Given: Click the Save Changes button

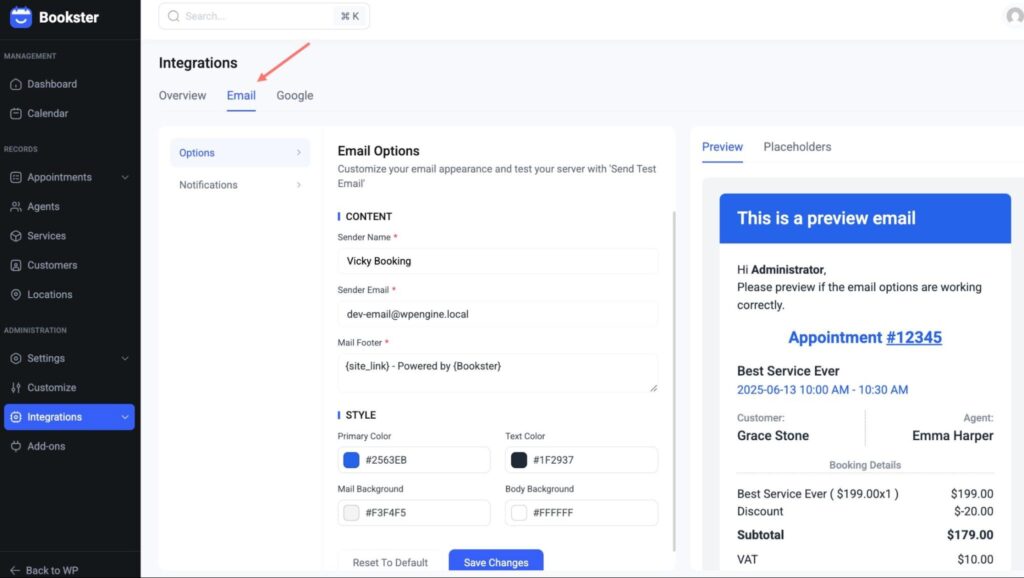Looking at the screenshot, I should pyautogui.click(x=496, y=562).
